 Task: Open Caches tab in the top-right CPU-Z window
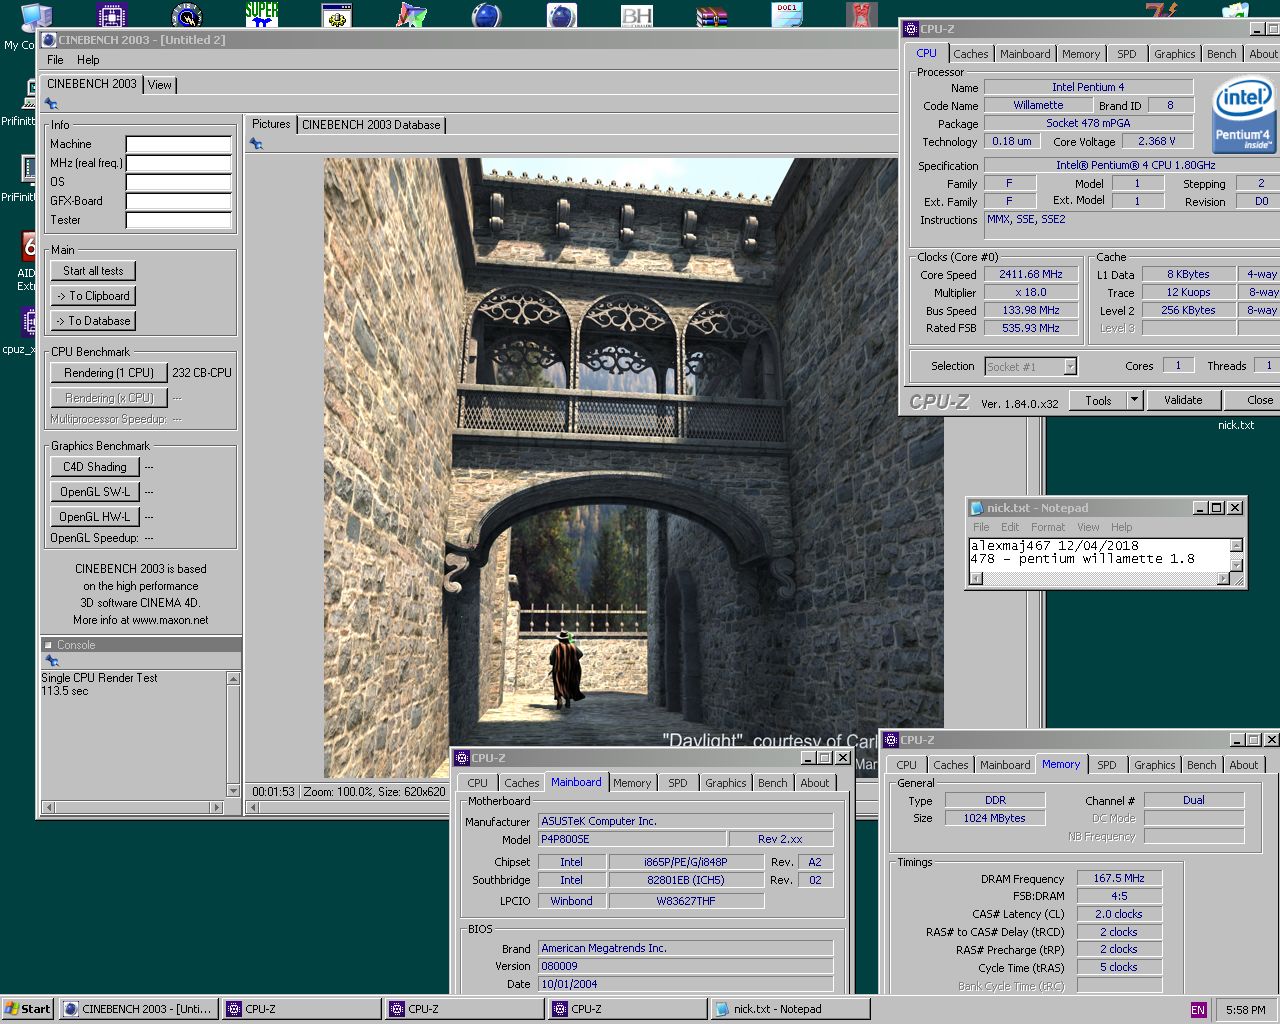pos(970,54)
